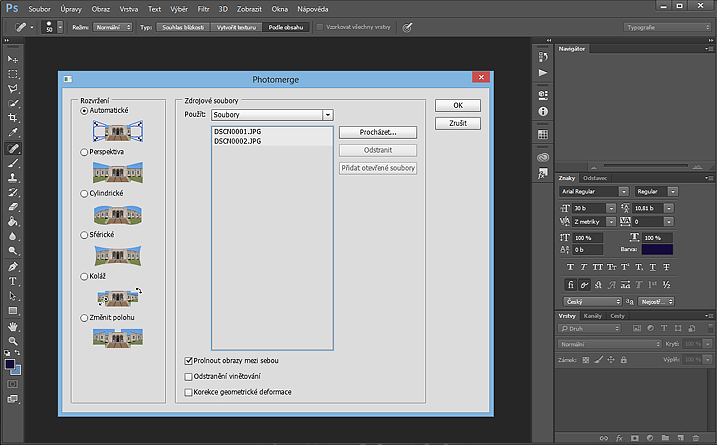Click Souhlas blízkosti type button
Viewport: 717px width, 445px height.
click(183, 27)
